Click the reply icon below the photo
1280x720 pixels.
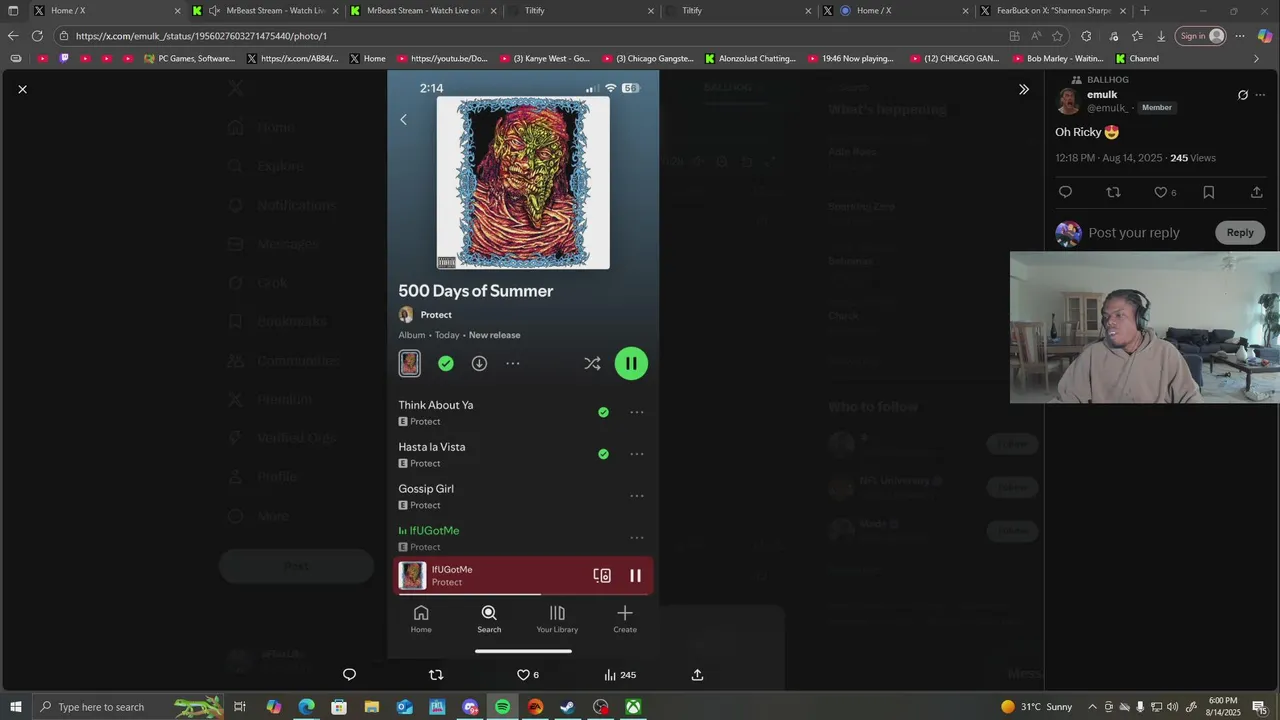[349, 675]
